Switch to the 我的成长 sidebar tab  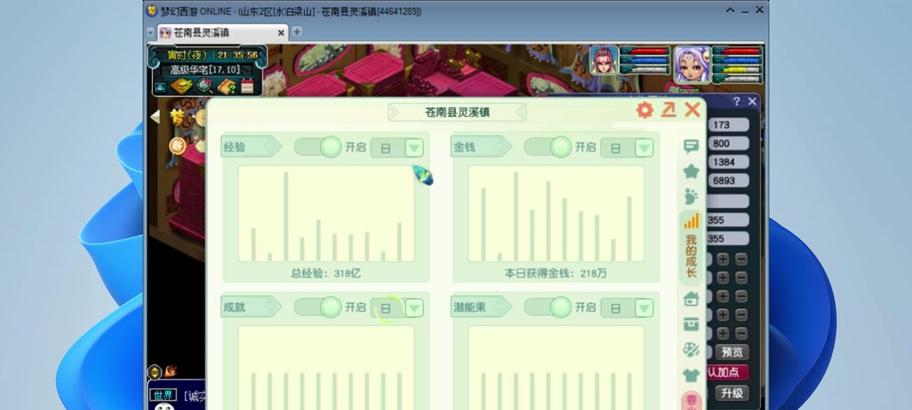coord(691,247)
